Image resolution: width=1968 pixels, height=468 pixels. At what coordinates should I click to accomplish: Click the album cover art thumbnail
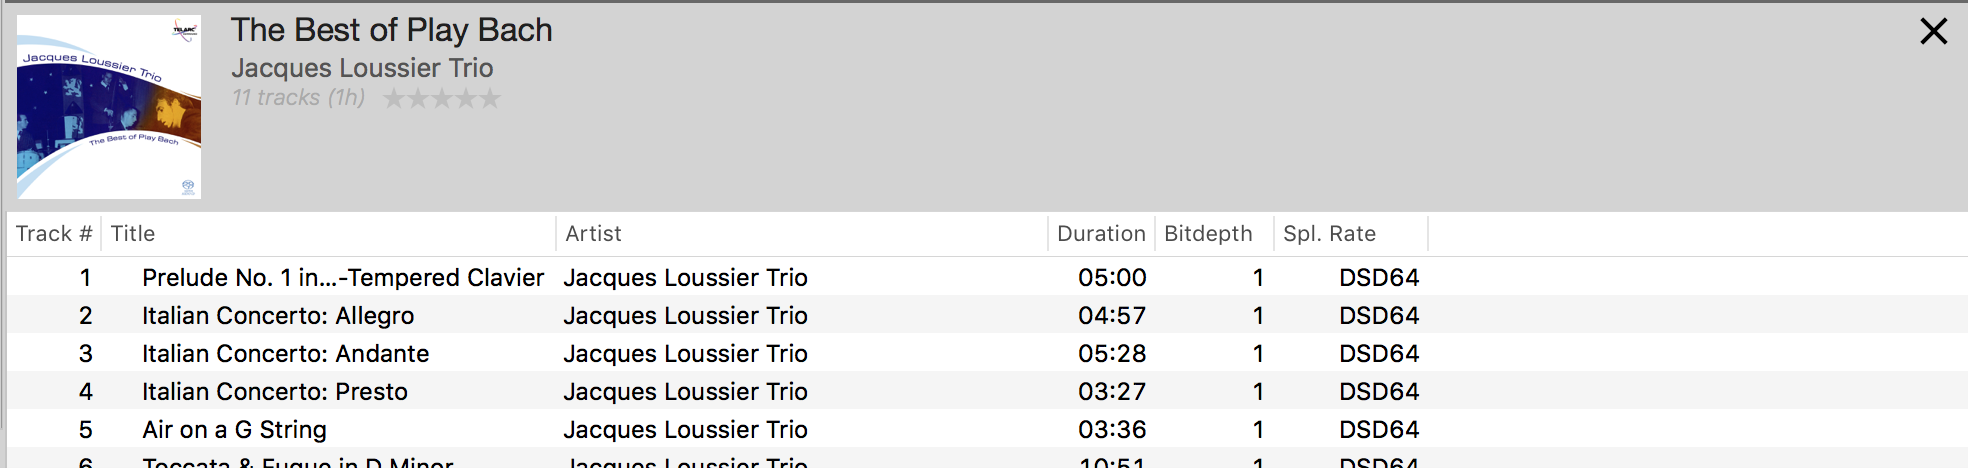109,106
